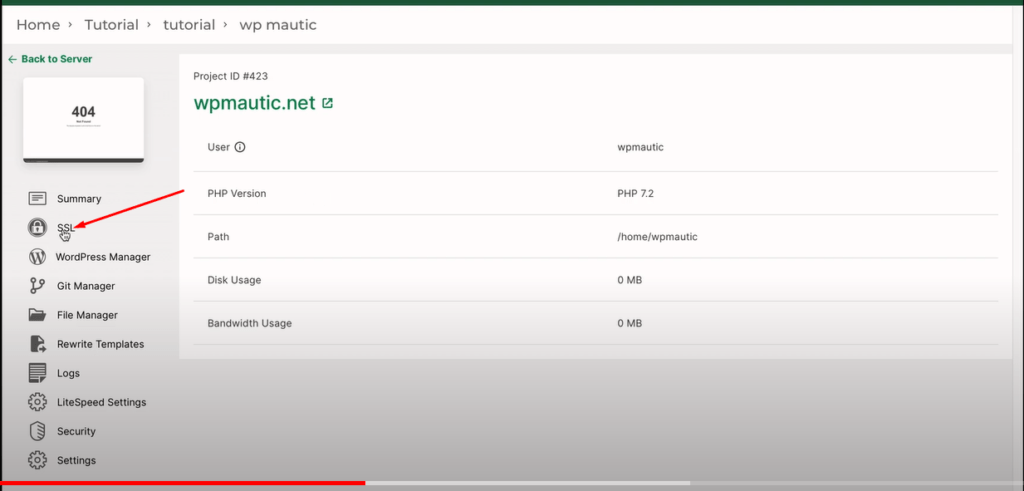Click the Path label
The width and height of the screenshot is (1024, 491).
click(218, 237)
